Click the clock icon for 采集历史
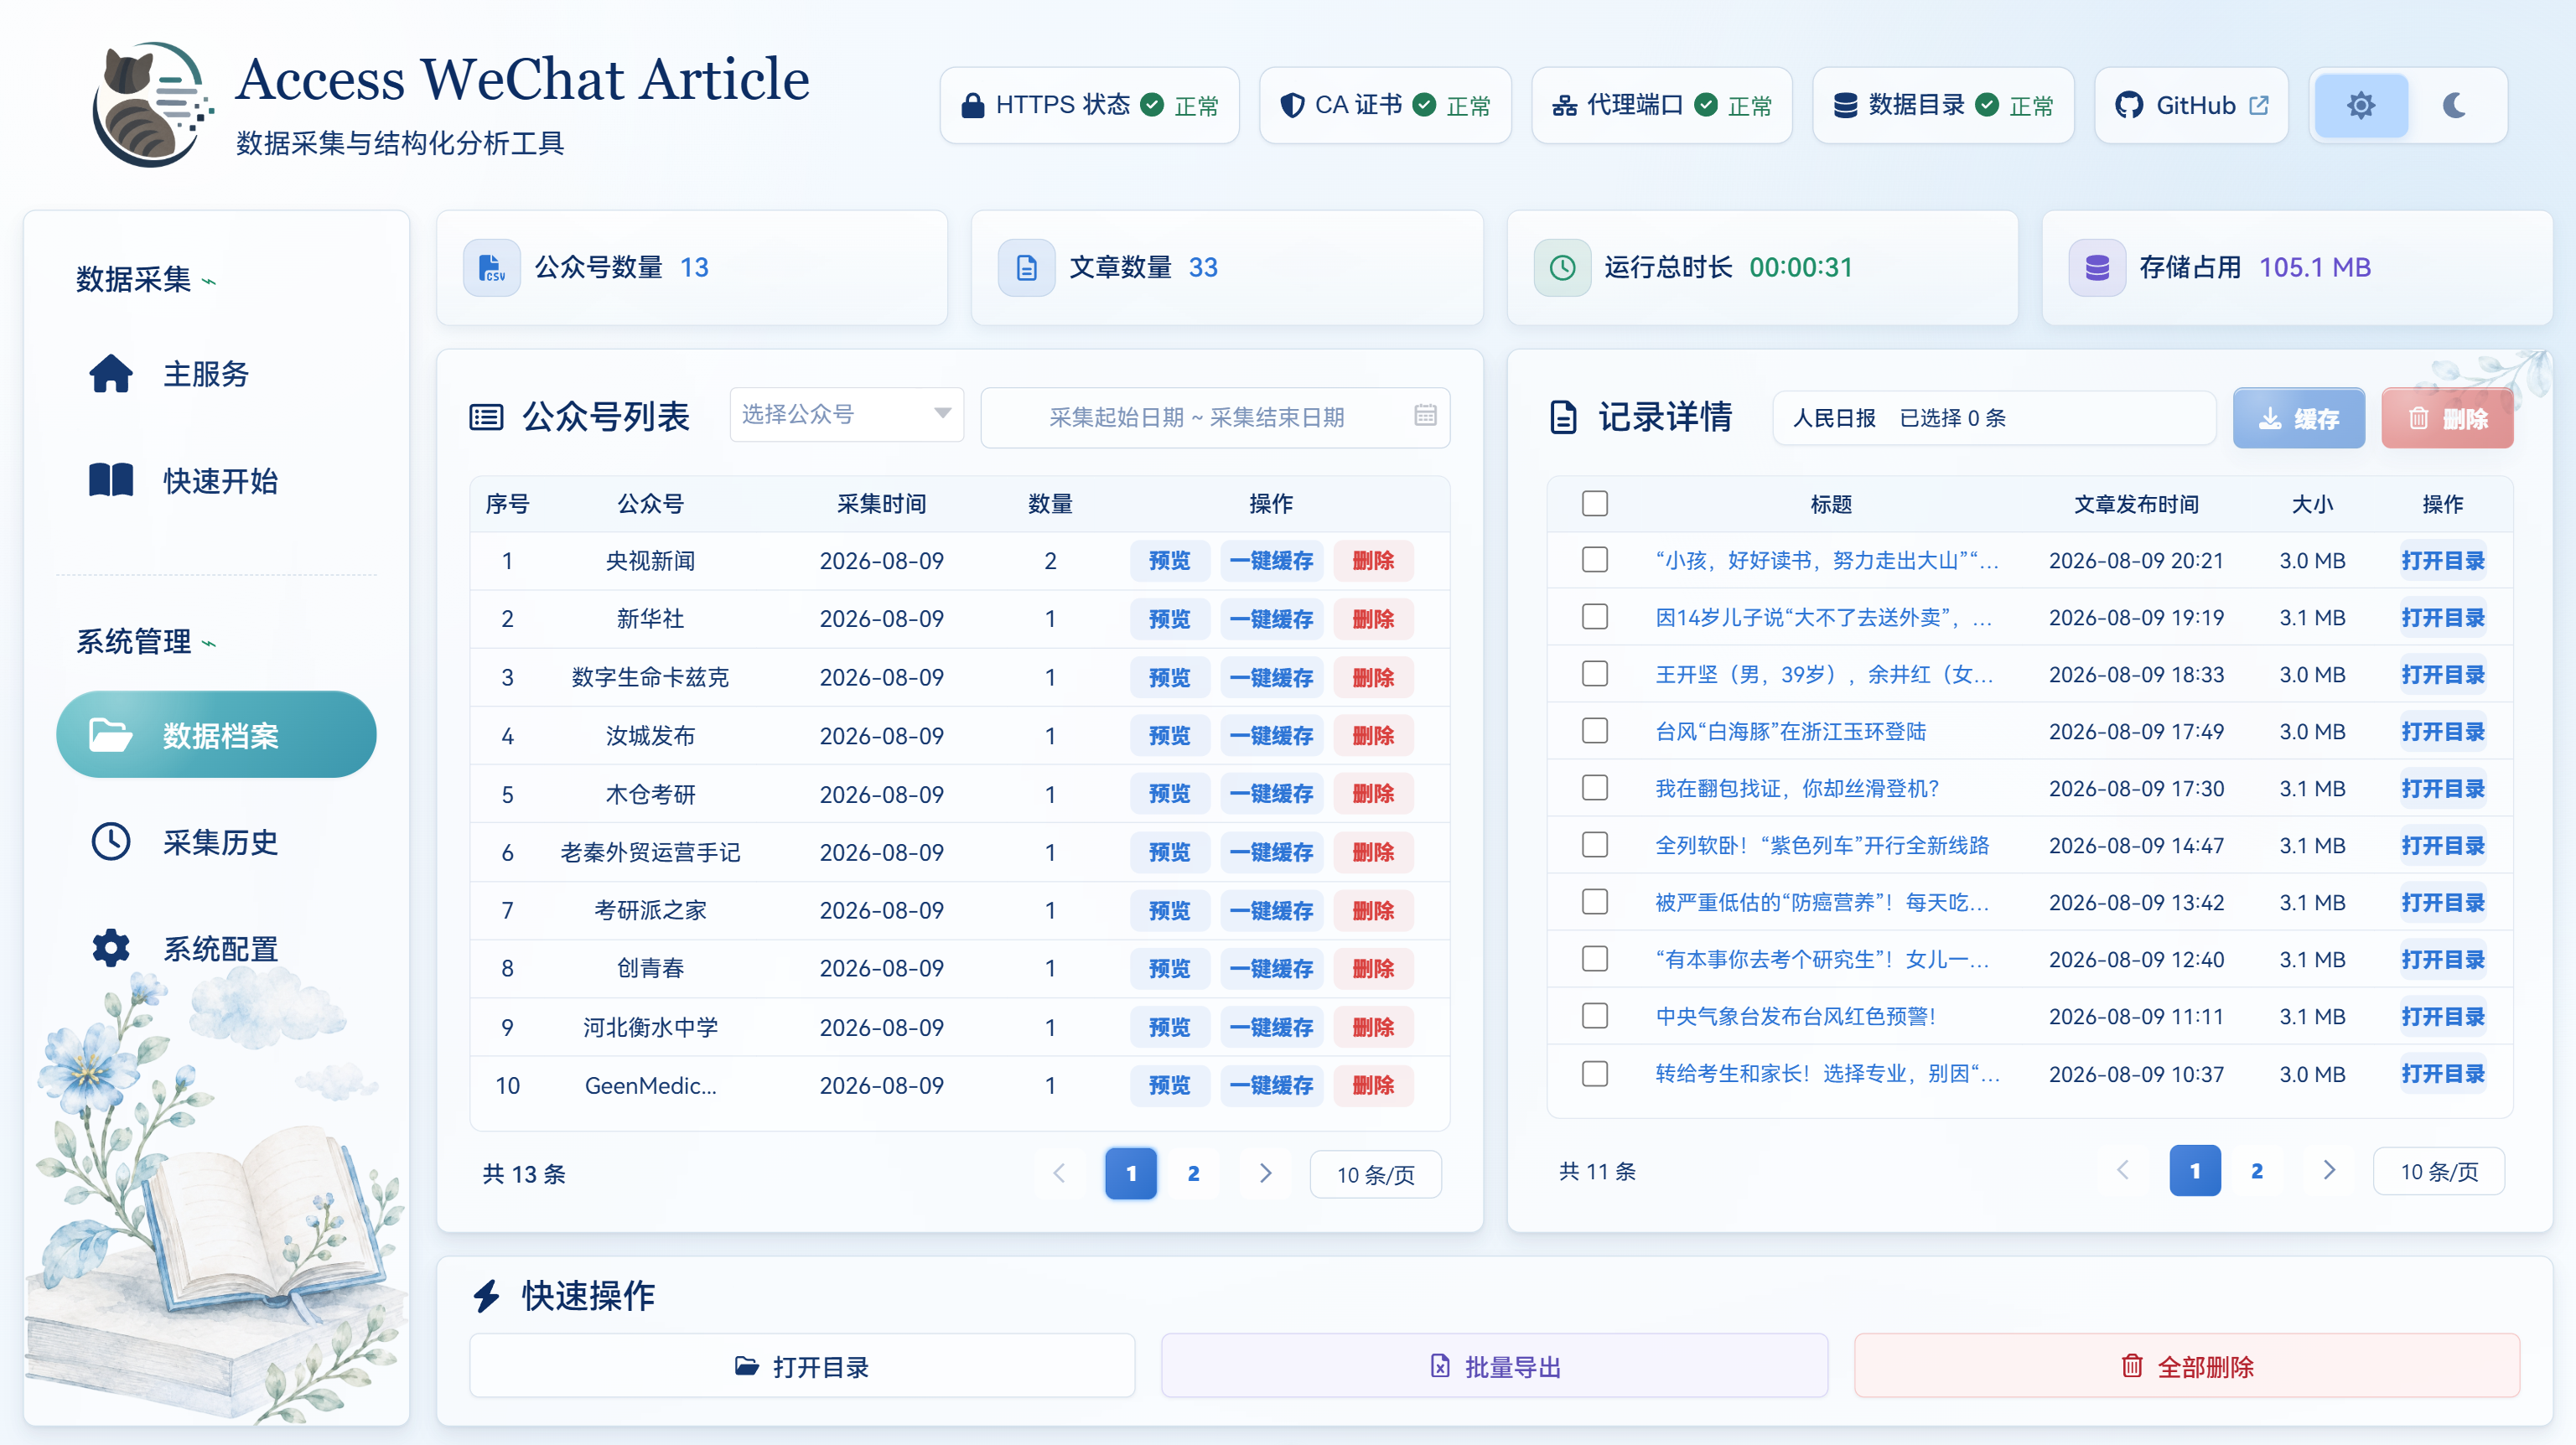This screenshot has height=1445, width=2576. tap(110, 841)
